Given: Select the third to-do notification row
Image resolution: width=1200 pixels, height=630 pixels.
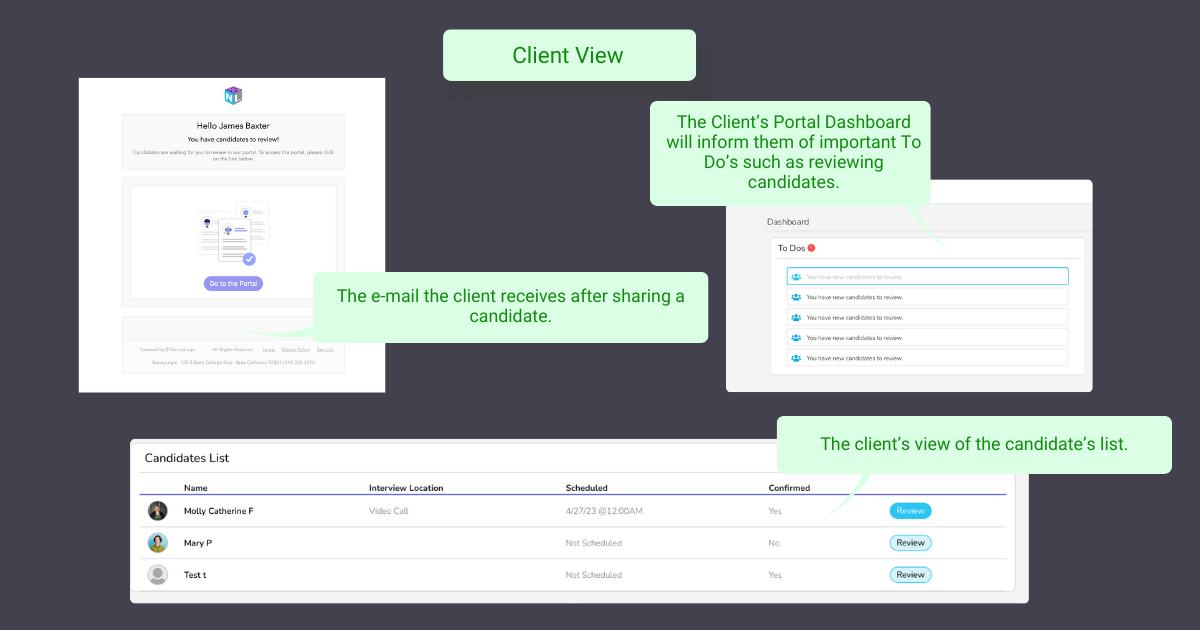Looking at the screenshot, I should 927,317.
